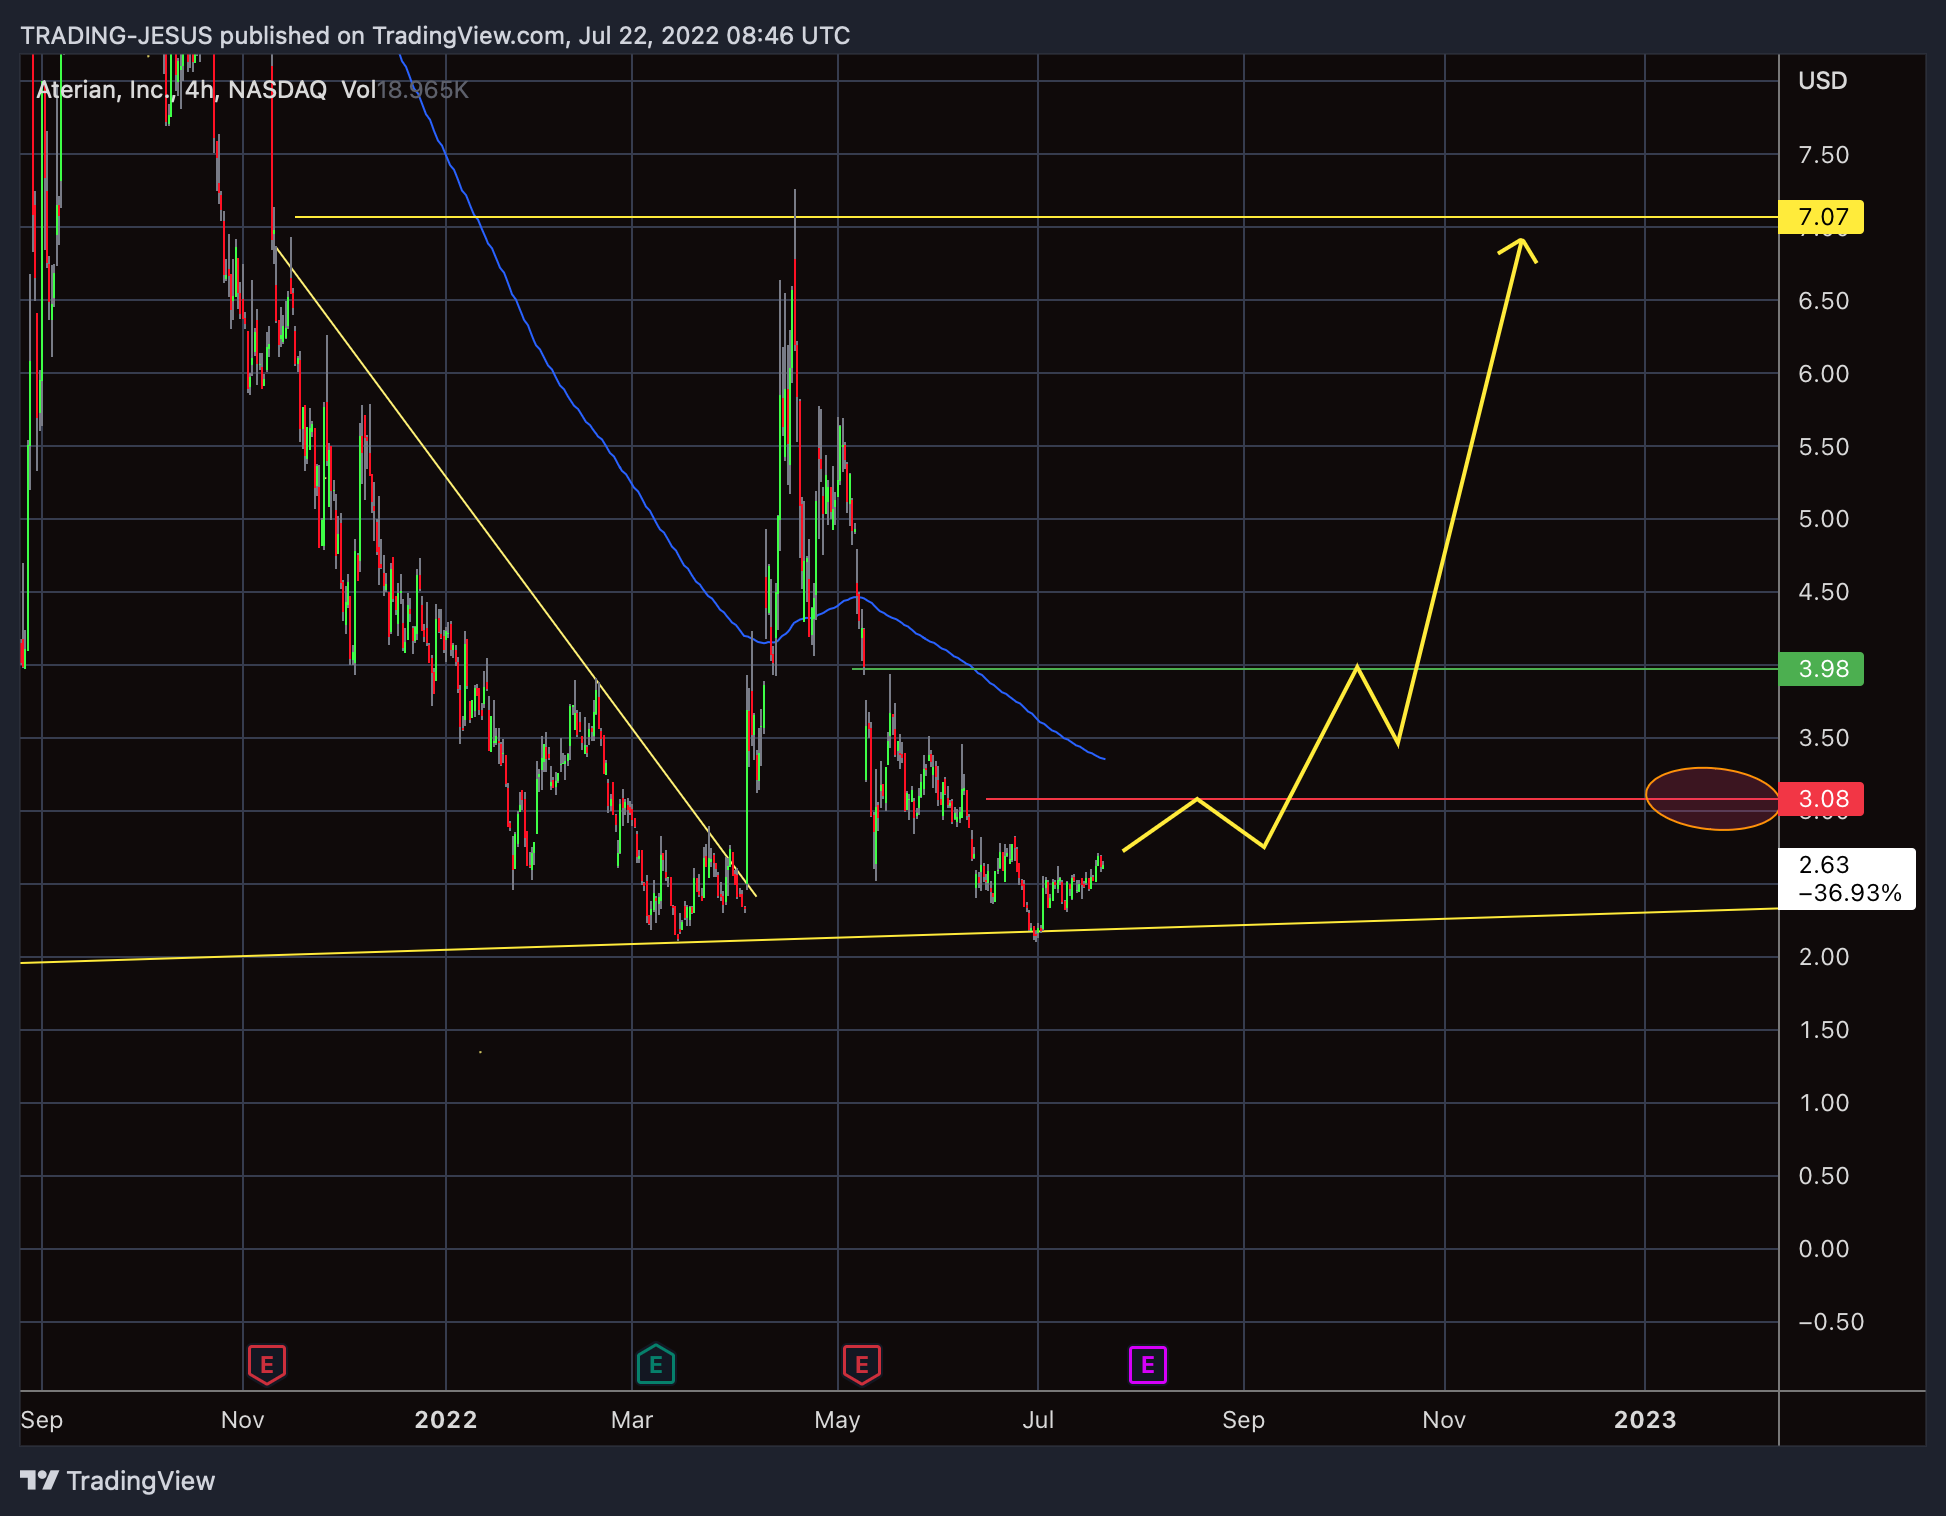The height and width of the screenshot is (1516, 1946).
Task: Click the teal earnings marker near Mar
Action: point(656,1364)
